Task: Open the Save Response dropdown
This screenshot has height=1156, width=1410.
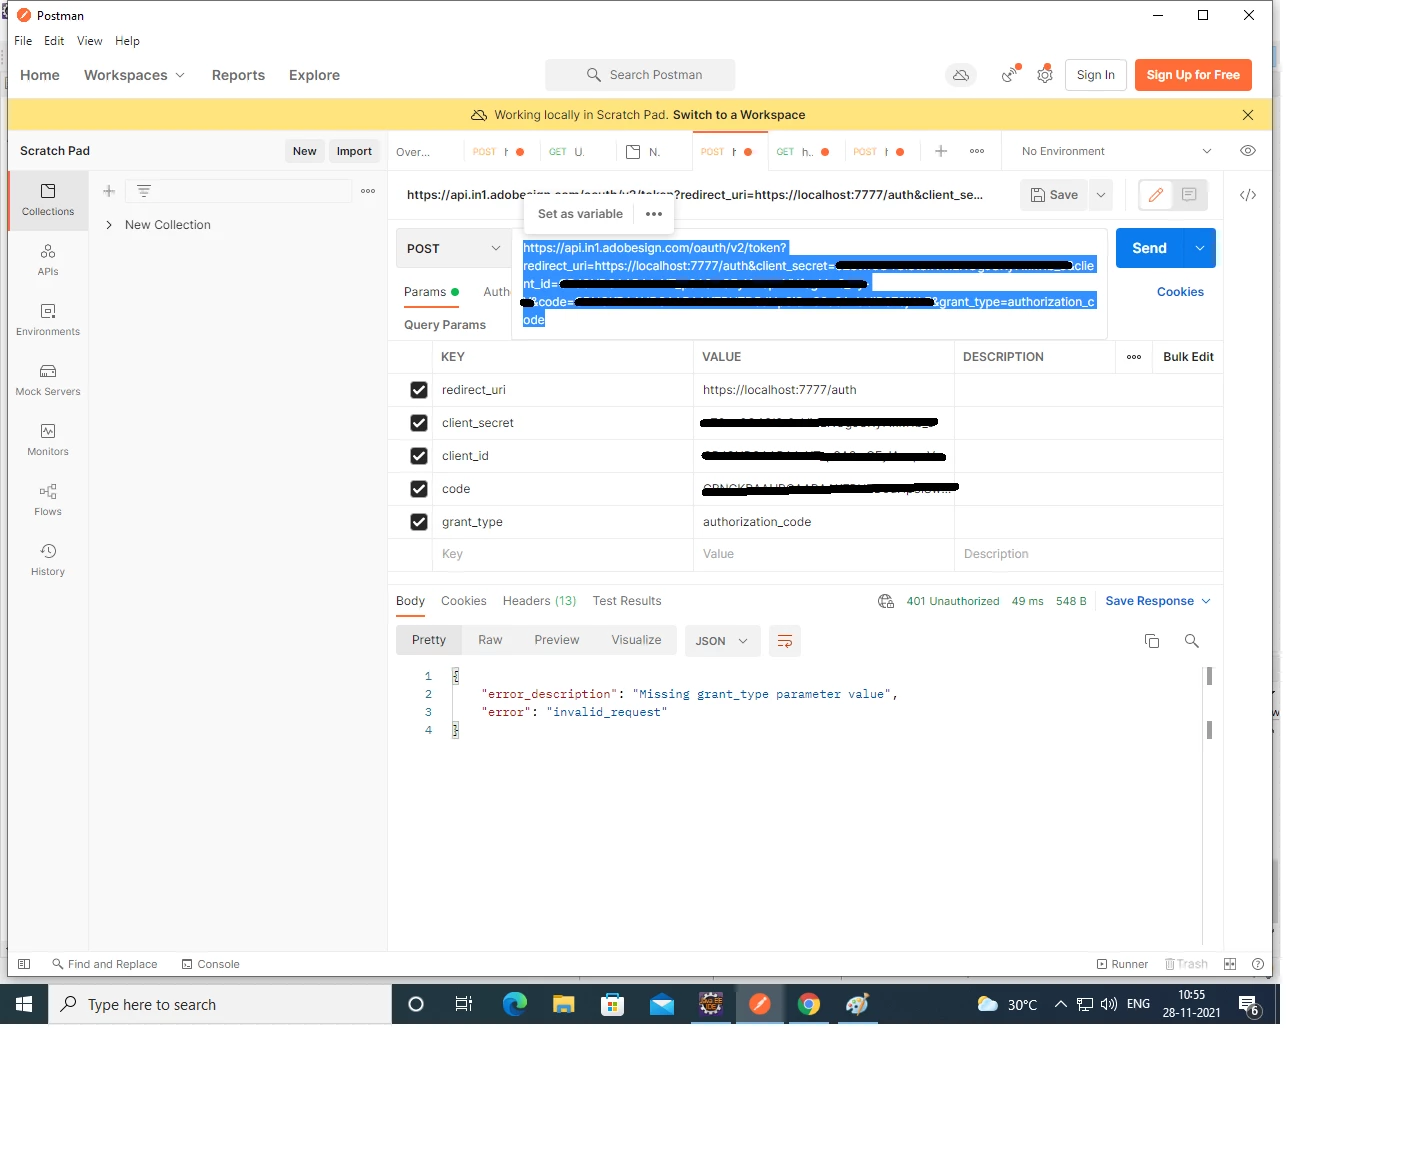Action: [1158, 601]
